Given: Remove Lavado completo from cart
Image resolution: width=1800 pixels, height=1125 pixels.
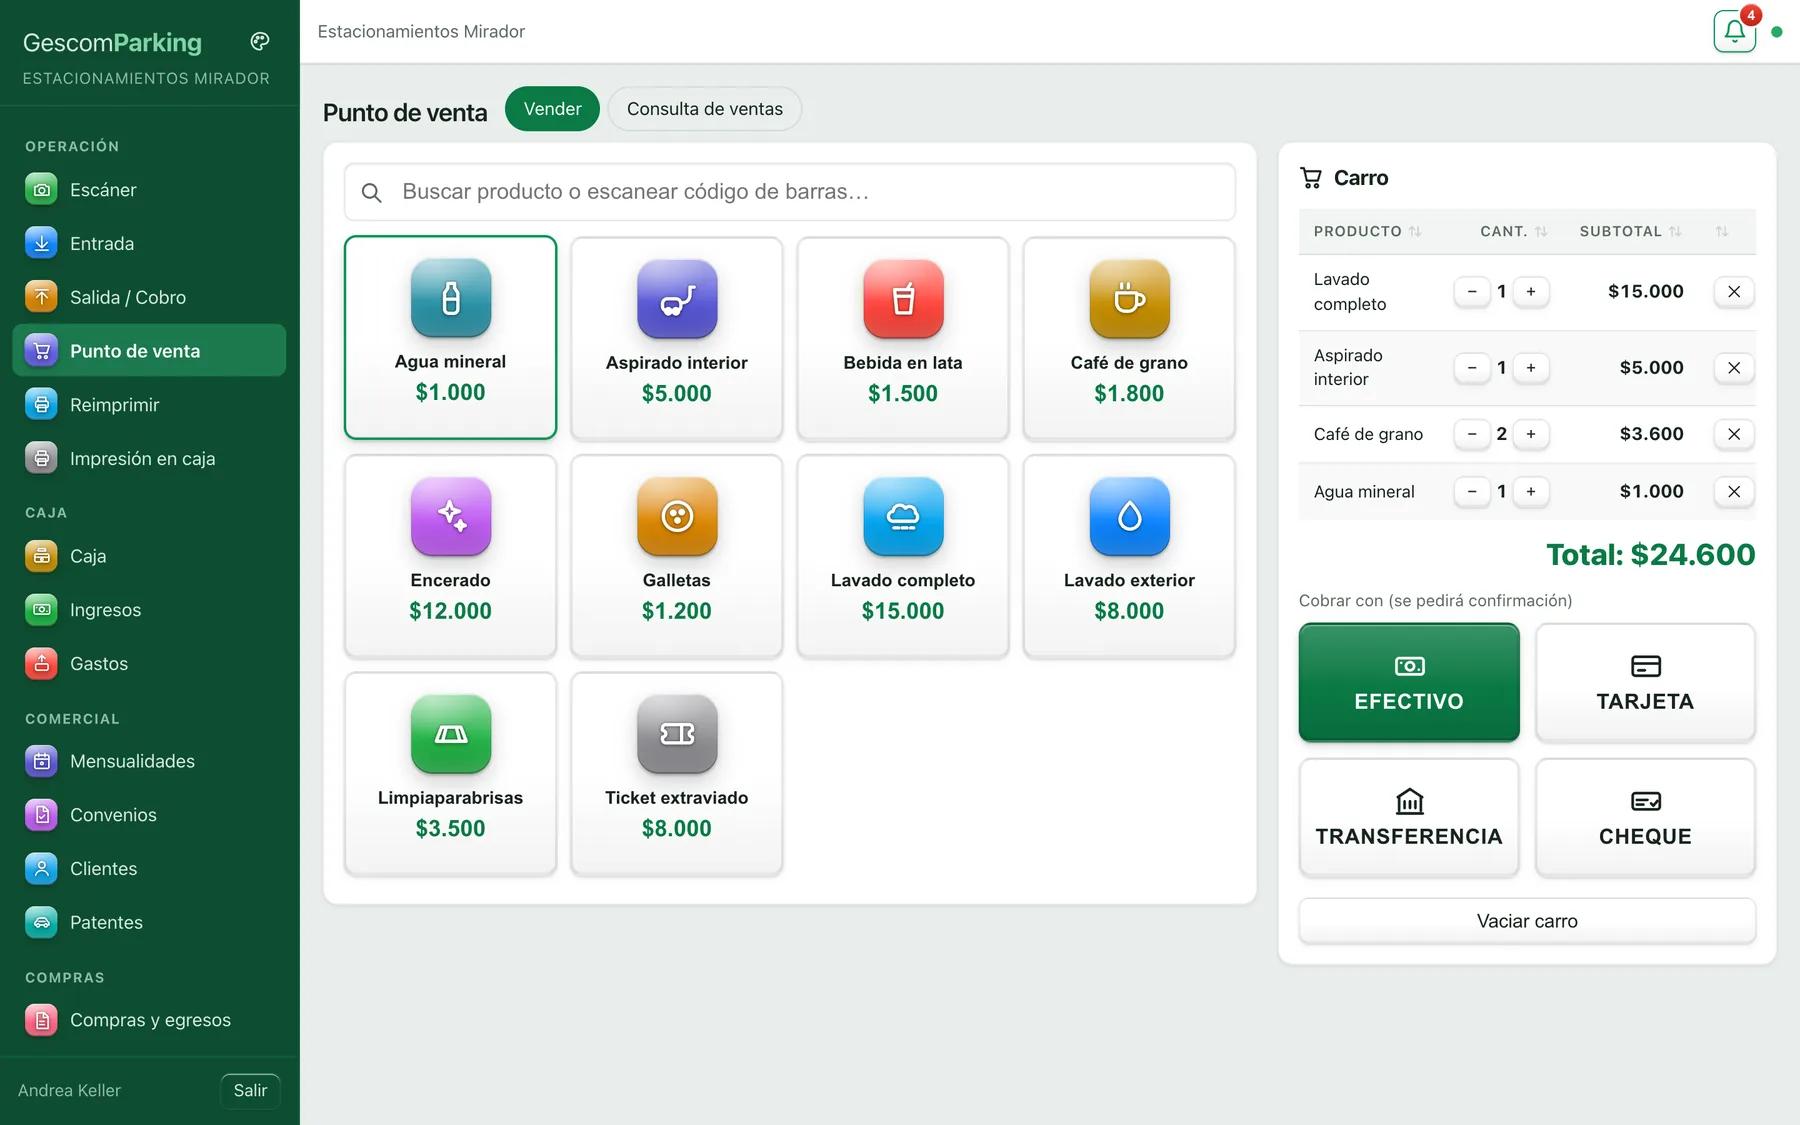Looking at the screenshot, I should (1734, 292).
